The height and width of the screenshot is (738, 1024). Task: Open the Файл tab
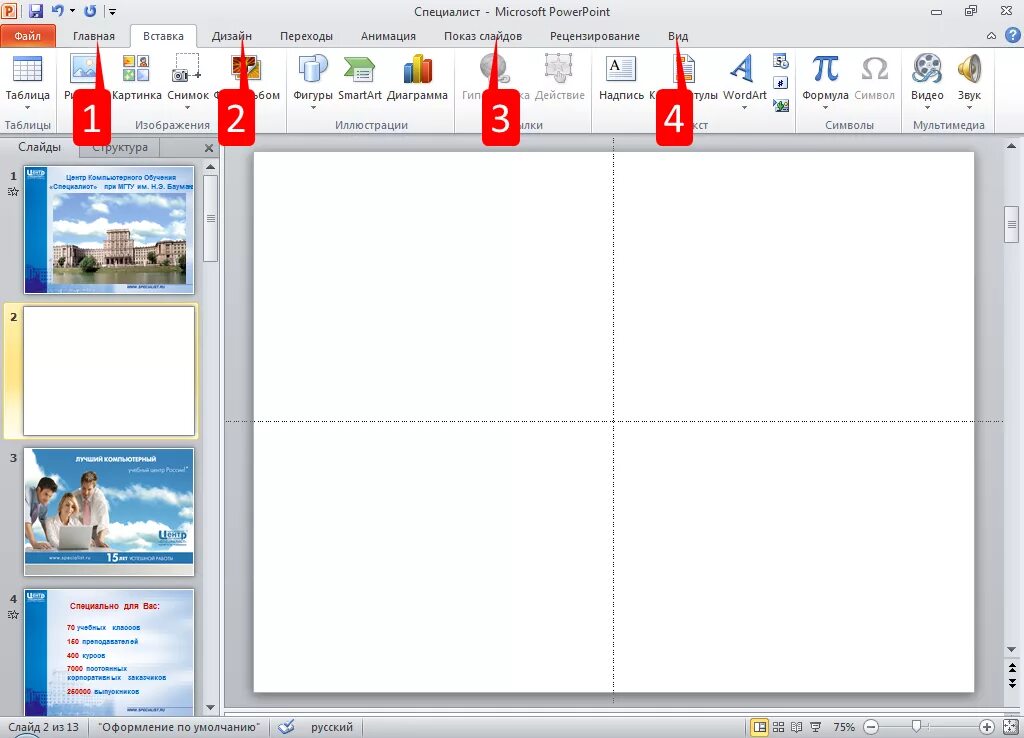[x=27, y=36]
